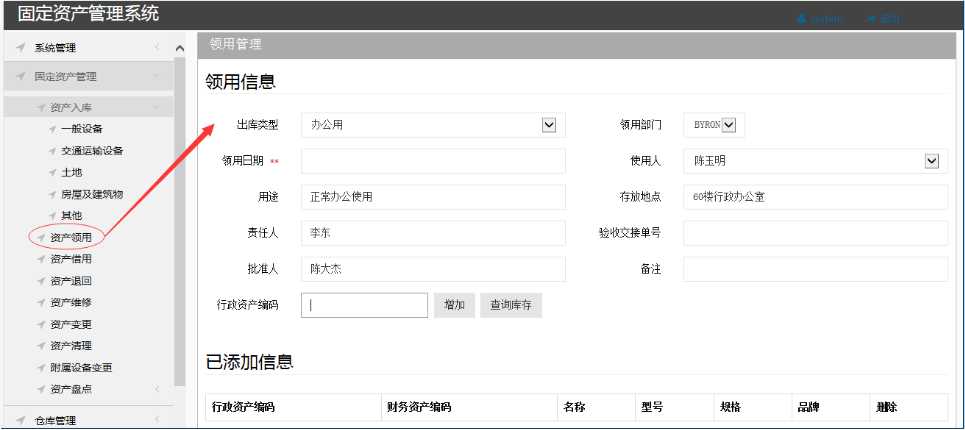Collapse the 固定资产管理 section chevron
965x430 pixels.
click(x=156, y=76)
